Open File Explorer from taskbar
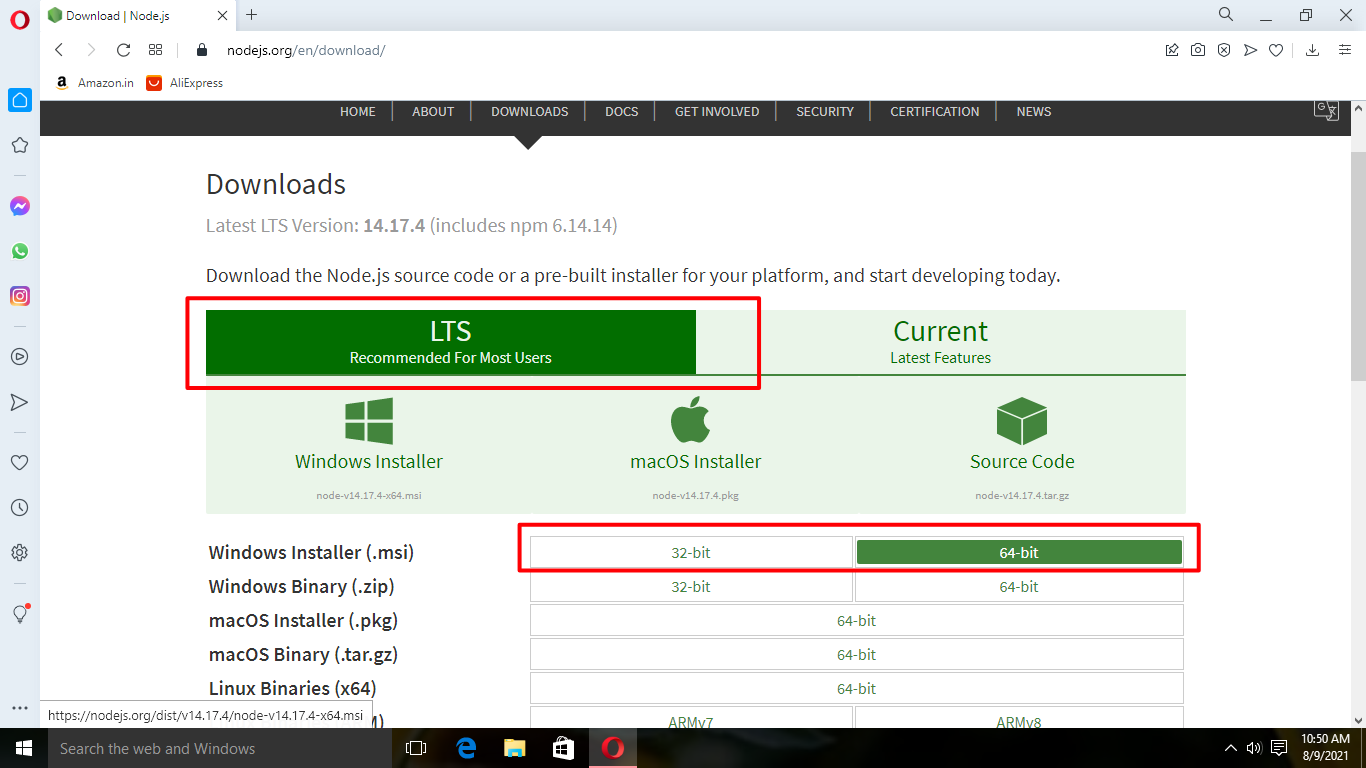Screen dimensions: 1366x768 pos(515,748)
